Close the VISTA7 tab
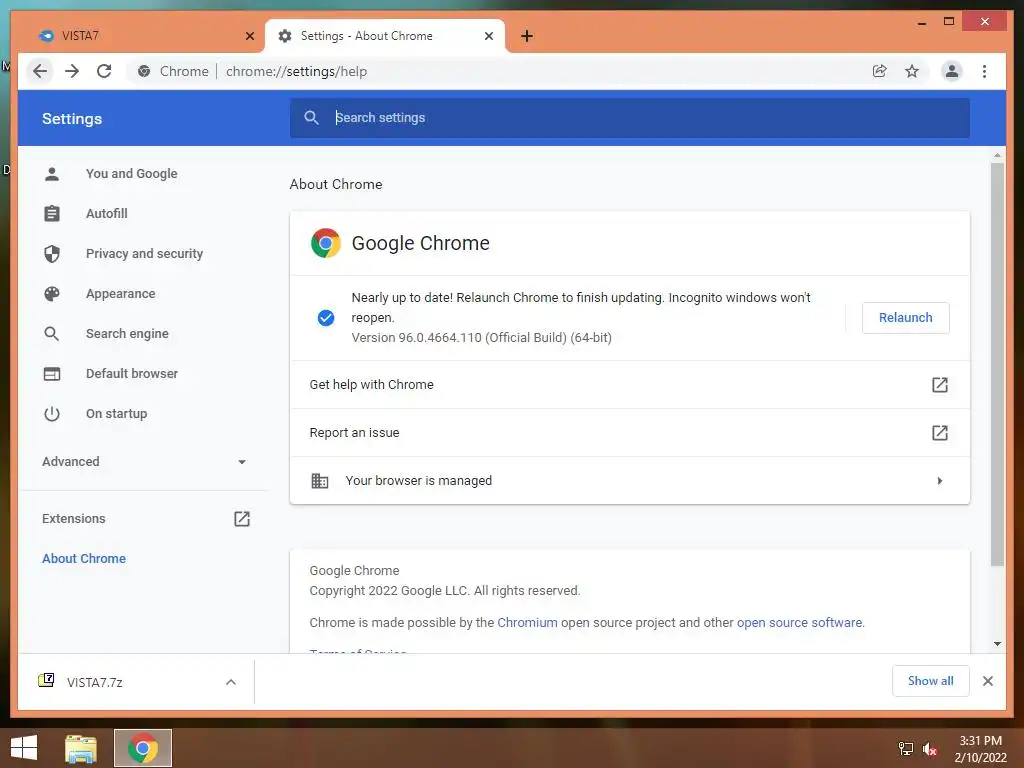Screen dimensions: 1024x768 coord(249,36)
